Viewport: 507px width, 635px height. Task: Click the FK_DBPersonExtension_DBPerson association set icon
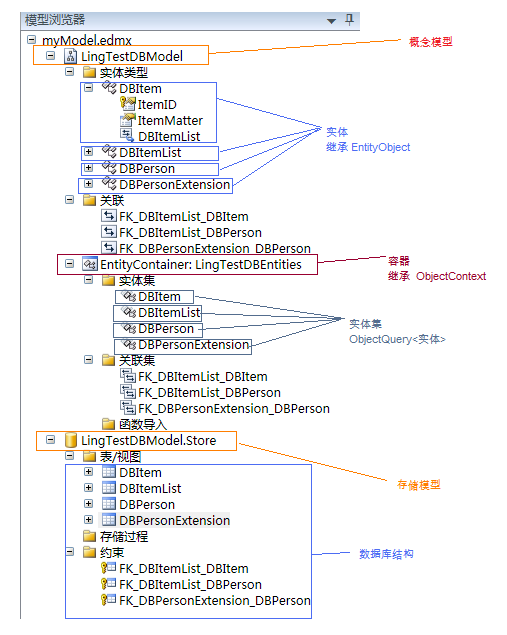click(x=128, y=408)
